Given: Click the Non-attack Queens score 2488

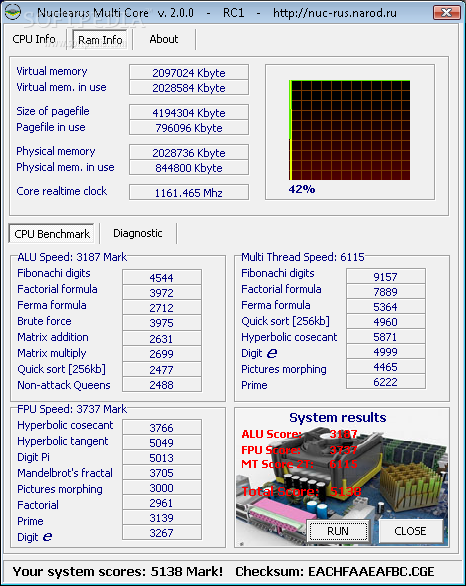Looking at the screenshot, I should pos(162,384).
